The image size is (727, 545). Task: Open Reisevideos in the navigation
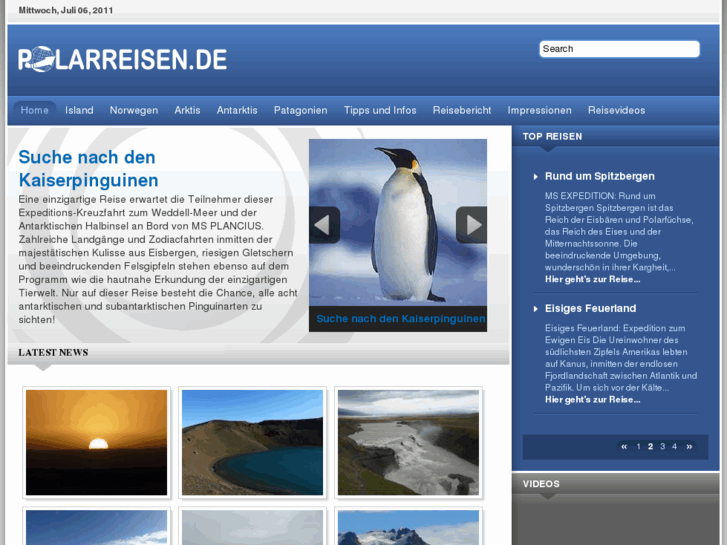617,110
